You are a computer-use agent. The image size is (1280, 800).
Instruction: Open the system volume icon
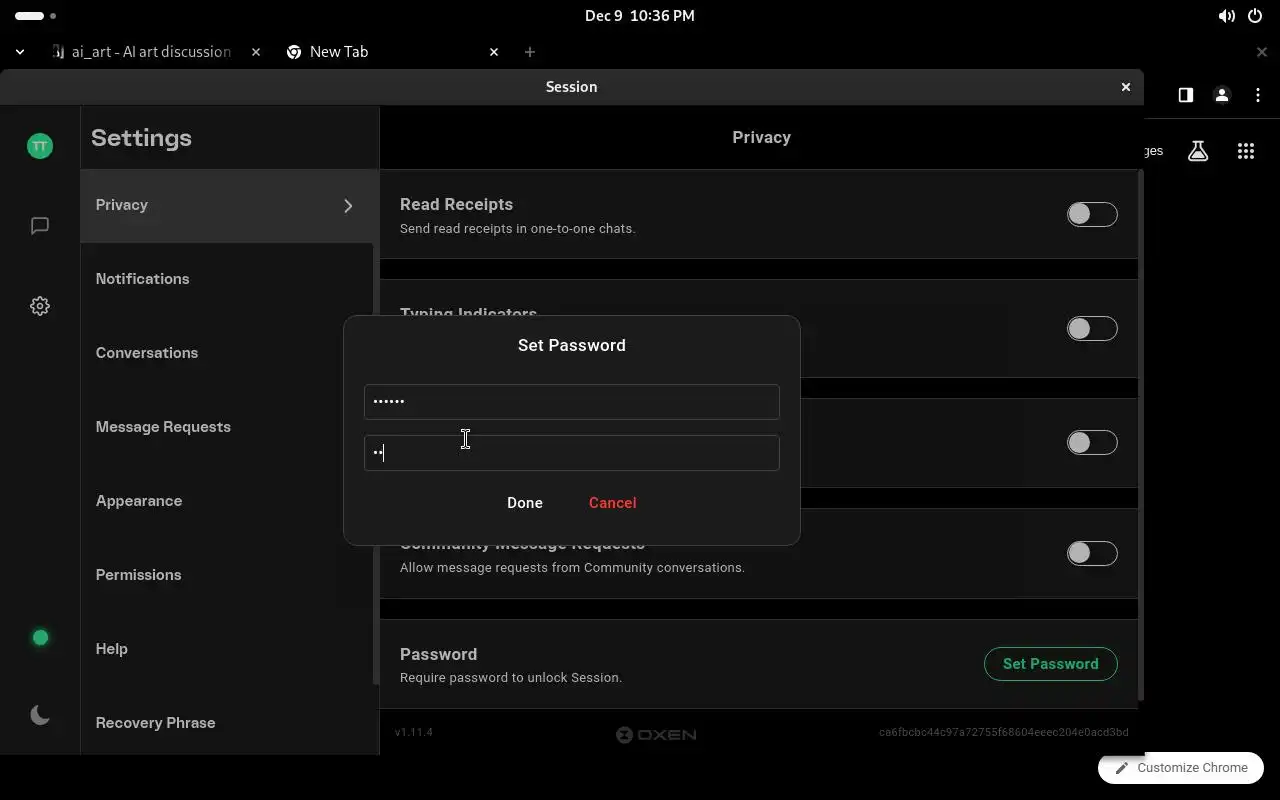click(x=1226, y=16)
